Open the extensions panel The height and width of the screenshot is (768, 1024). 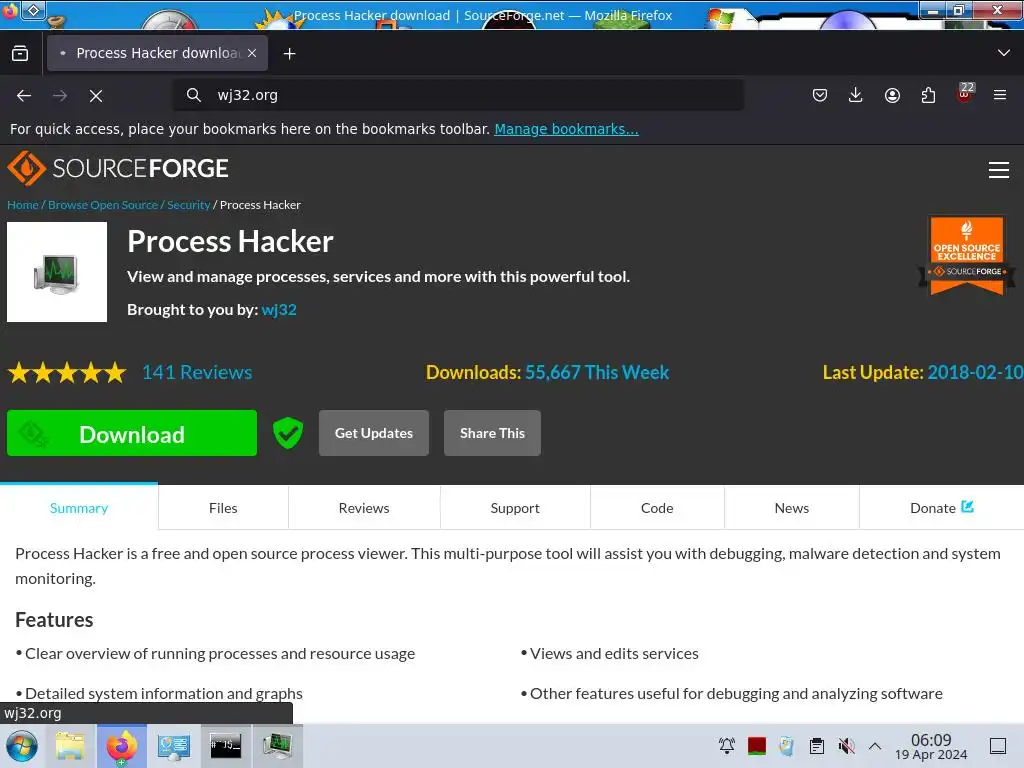(x=928, y=95)
